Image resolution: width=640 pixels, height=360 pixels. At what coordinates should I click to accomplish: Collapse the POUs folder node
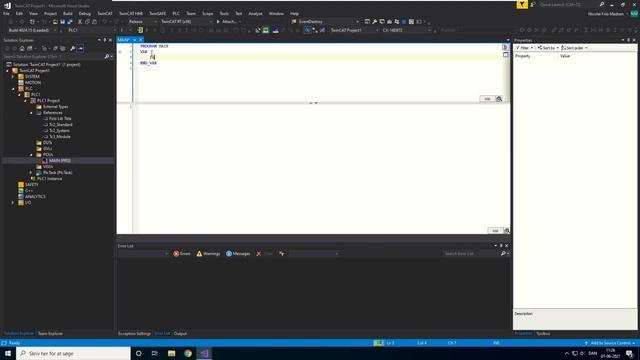pos(31,155)
